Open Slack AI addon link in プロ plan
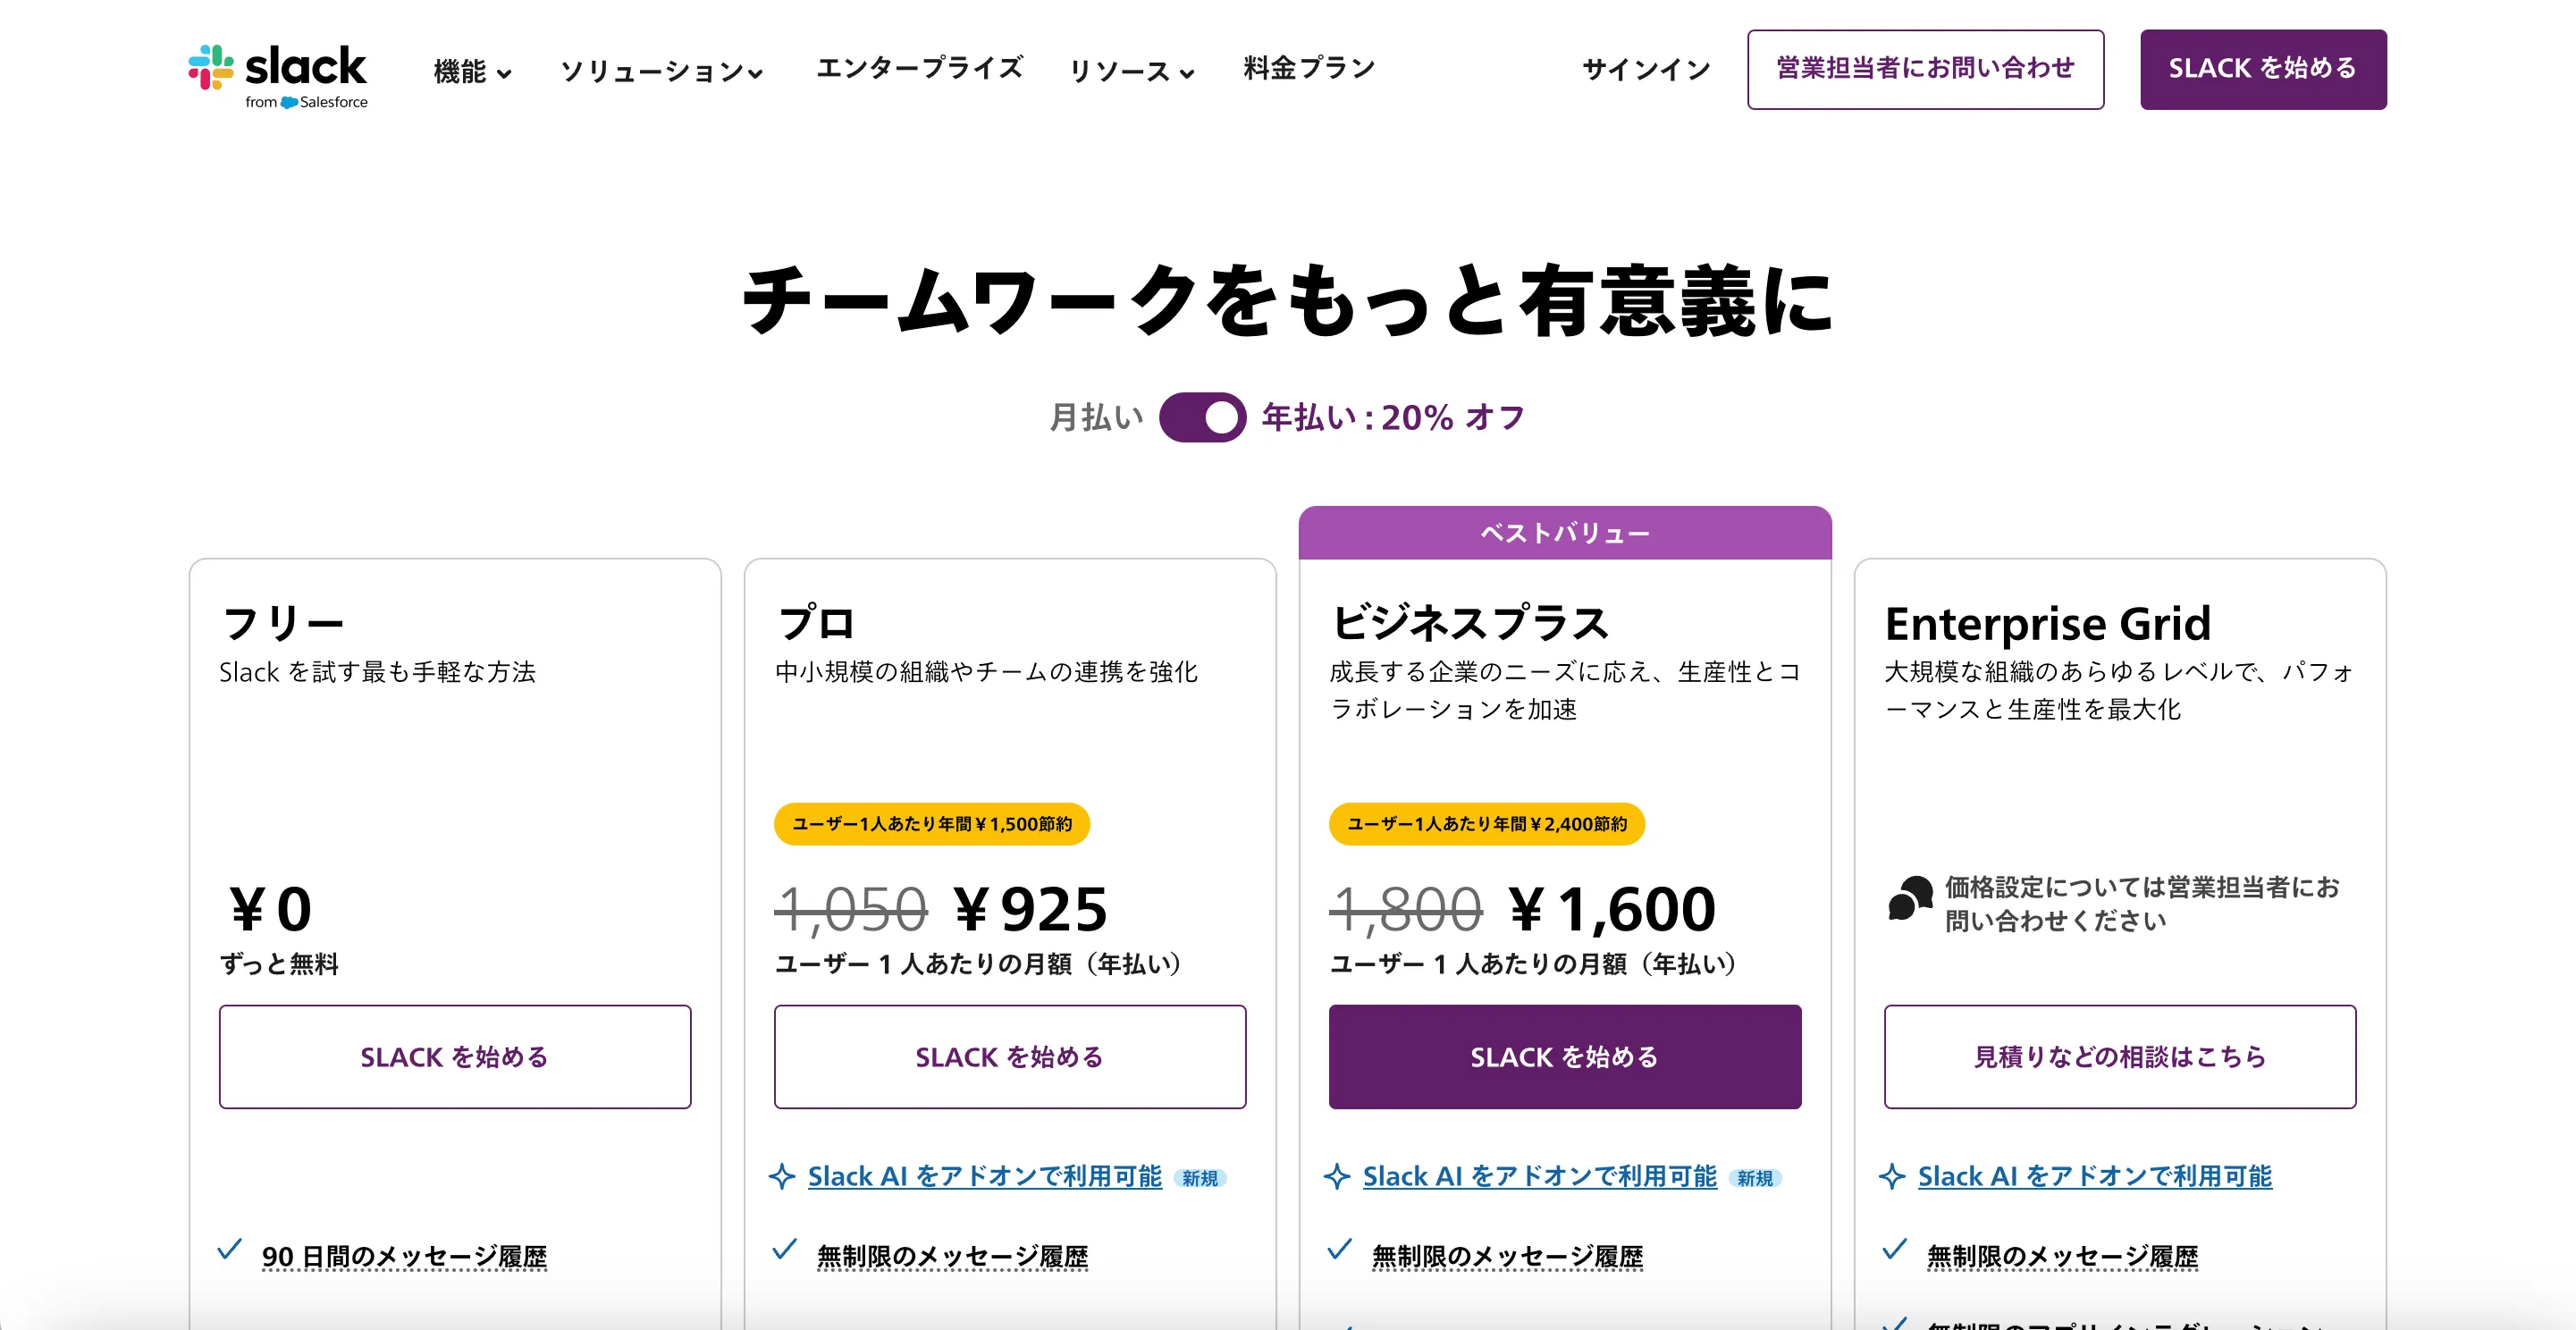Screen dimensions: 2576x1330 [985, 1176]
